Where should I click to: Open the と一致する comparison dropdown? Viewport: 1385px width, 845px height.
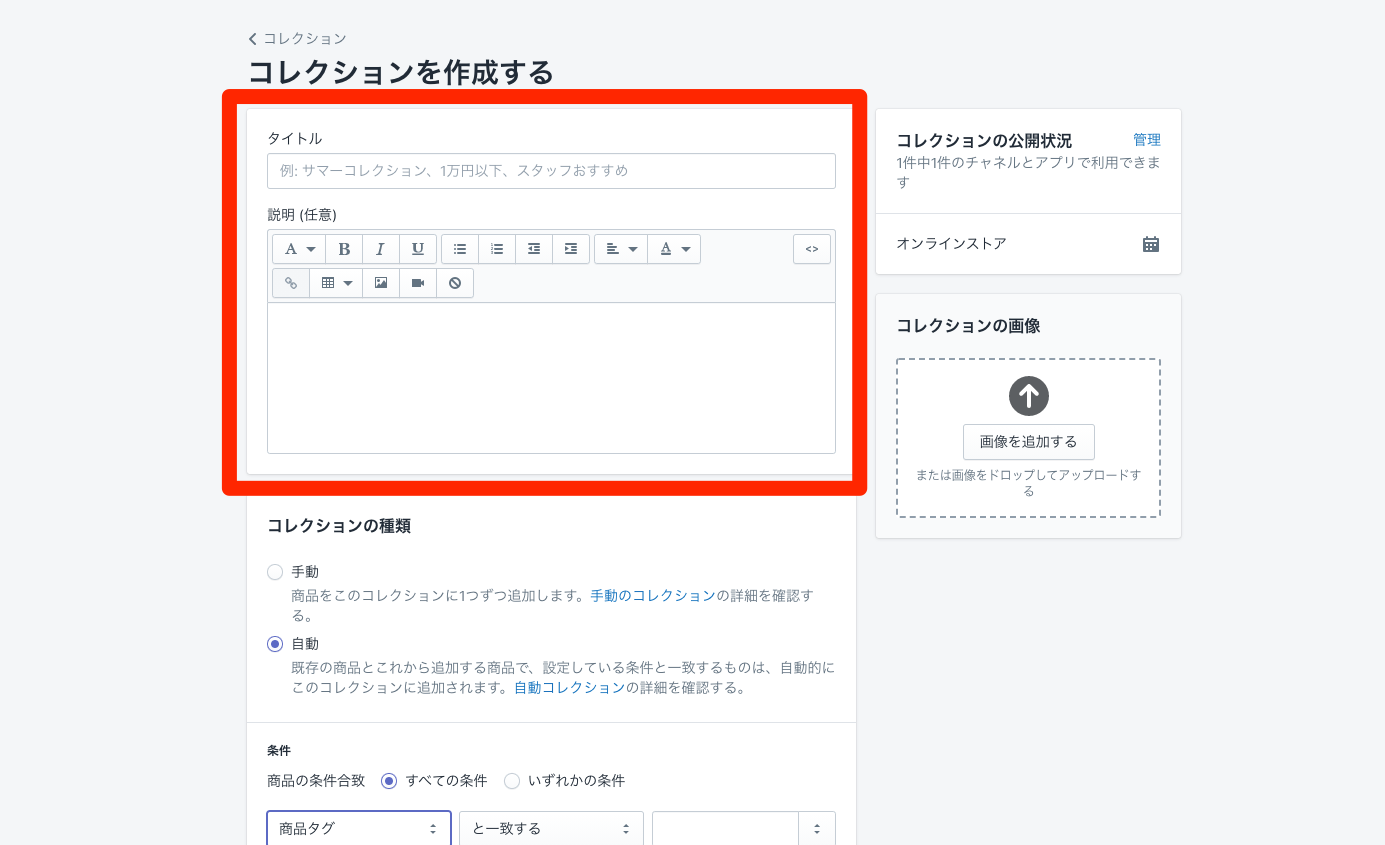tap(551, 828)
